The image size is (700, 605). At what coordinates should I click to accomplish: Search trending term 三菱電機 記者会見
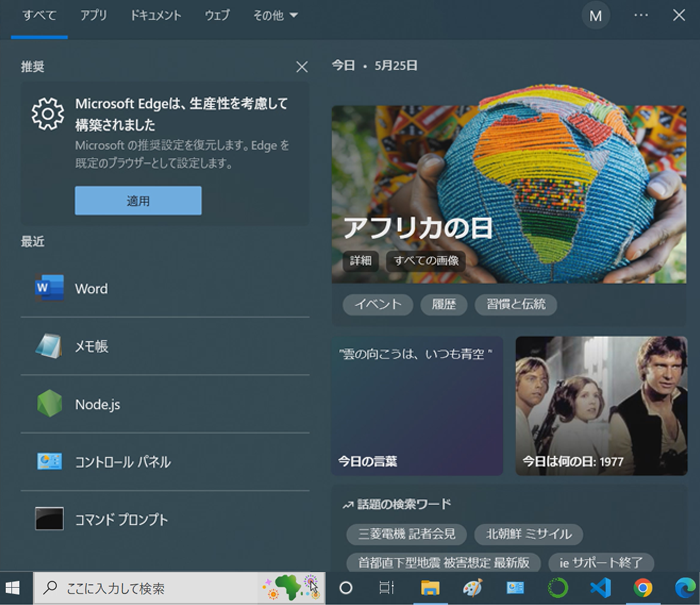pyautogui.click(x=406, y=534)
